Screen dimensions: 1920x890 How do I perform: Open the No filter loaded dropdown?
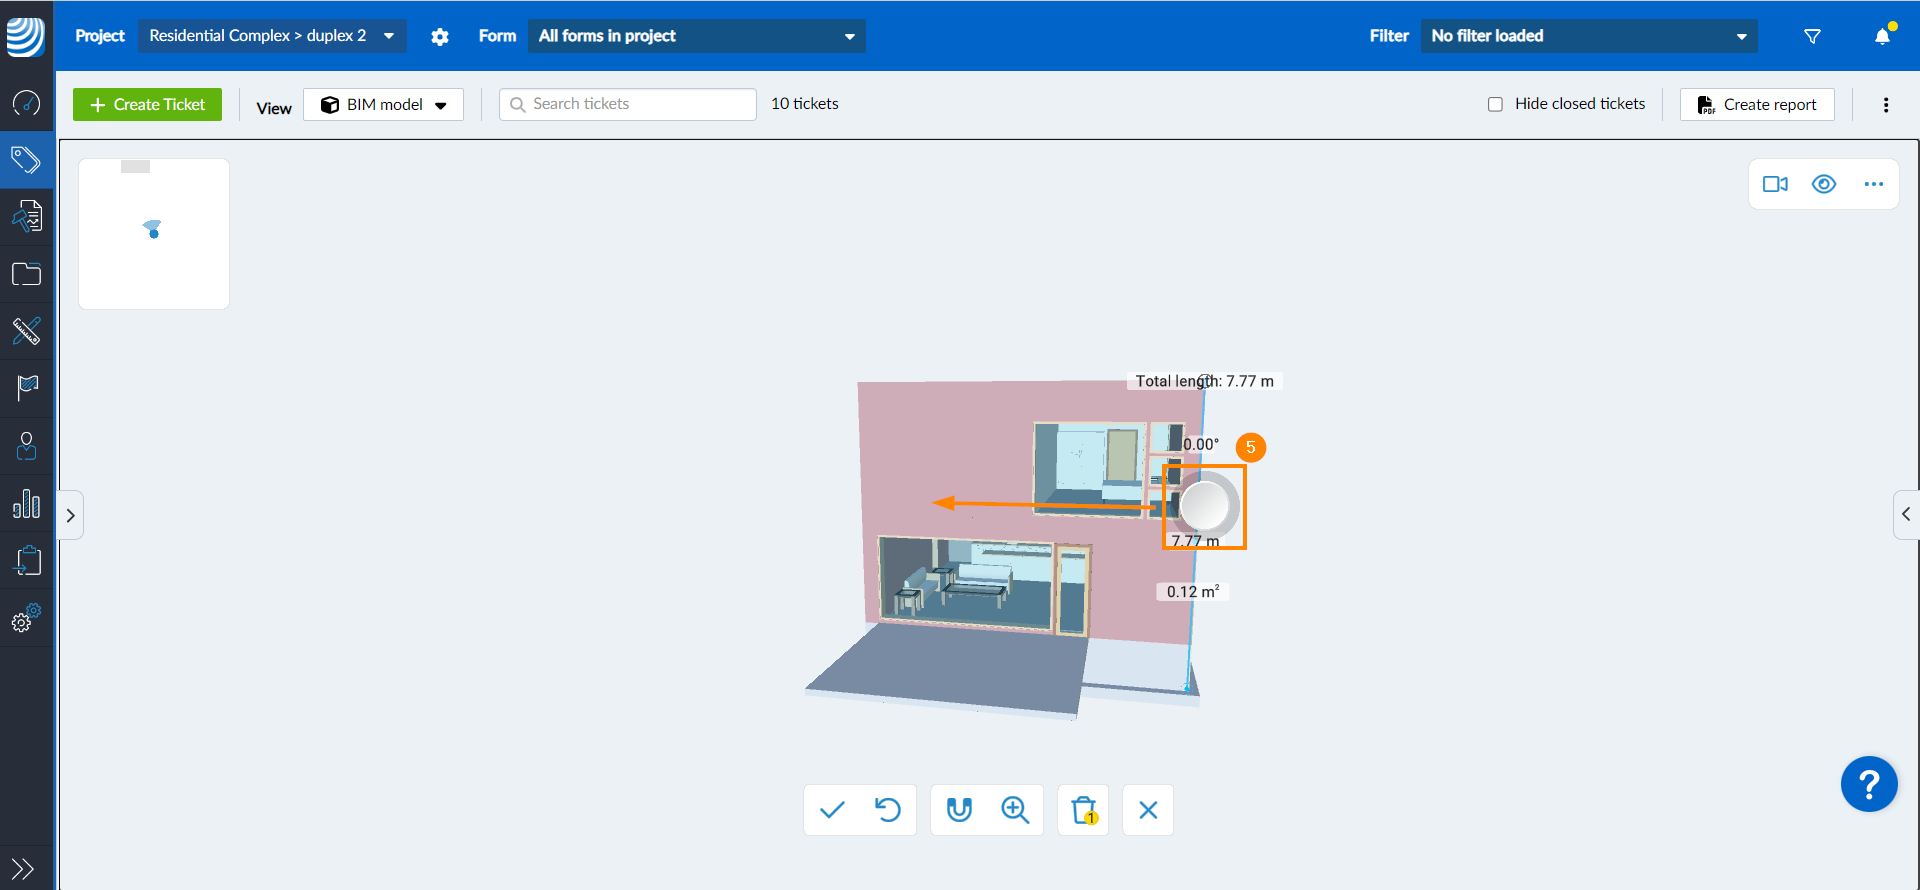[1588, 36]
